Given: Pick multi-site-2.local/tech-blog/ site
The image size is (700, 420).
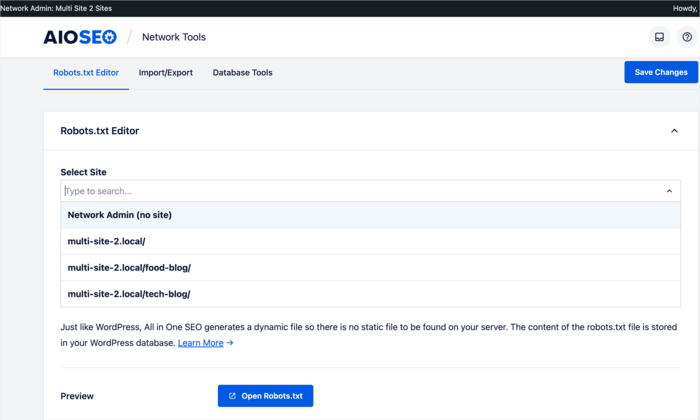Looking at the screenshot, I should pyautogui.click(x=371, y=294).
